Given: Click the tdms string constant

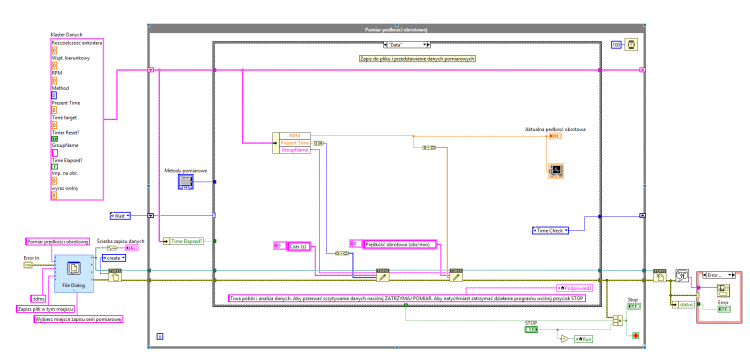Looking at the screenshot, I should click(37, 299).
